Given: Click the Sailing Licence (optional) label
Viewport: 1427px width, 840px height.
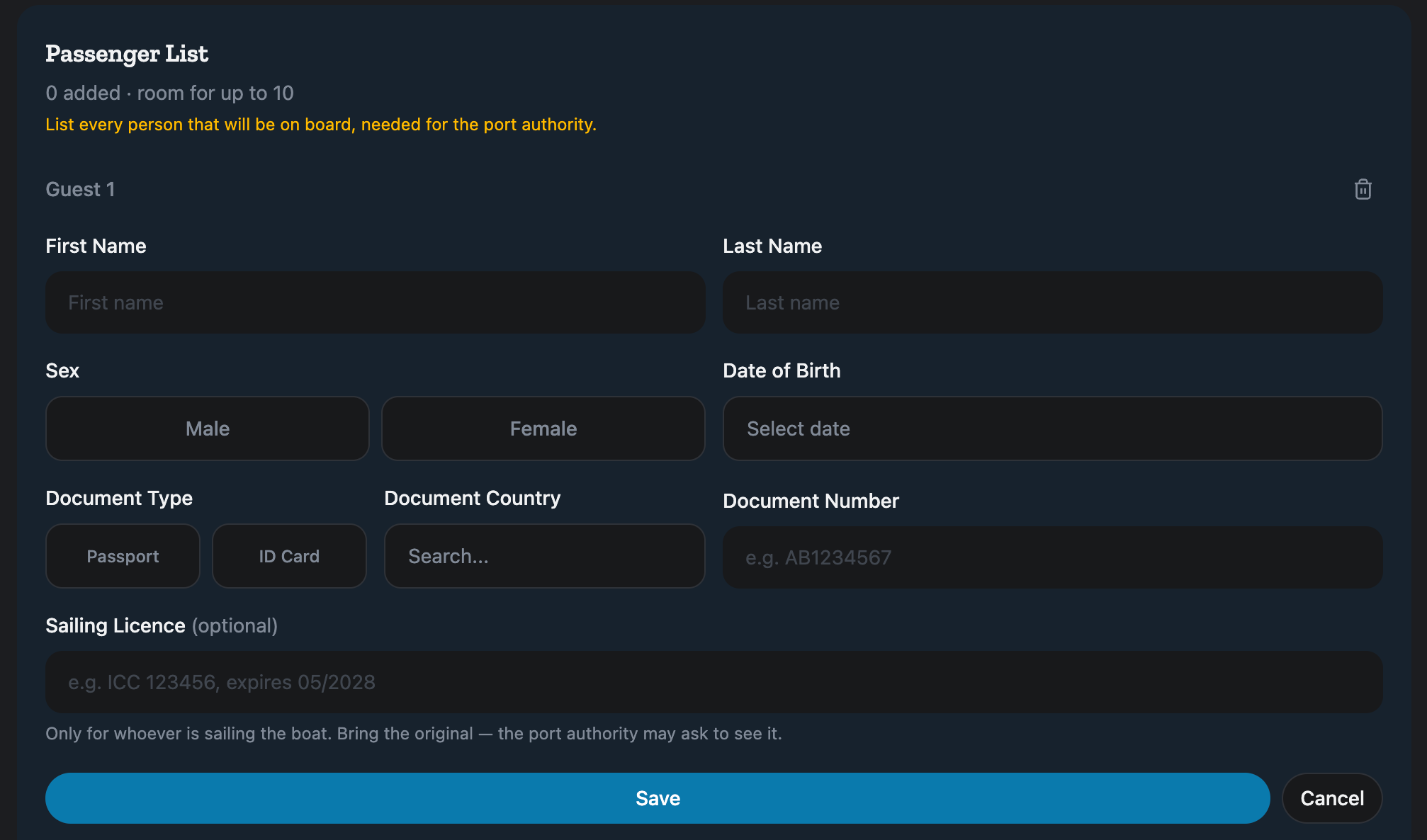Looking at the screenshot, I should [162, 626].
